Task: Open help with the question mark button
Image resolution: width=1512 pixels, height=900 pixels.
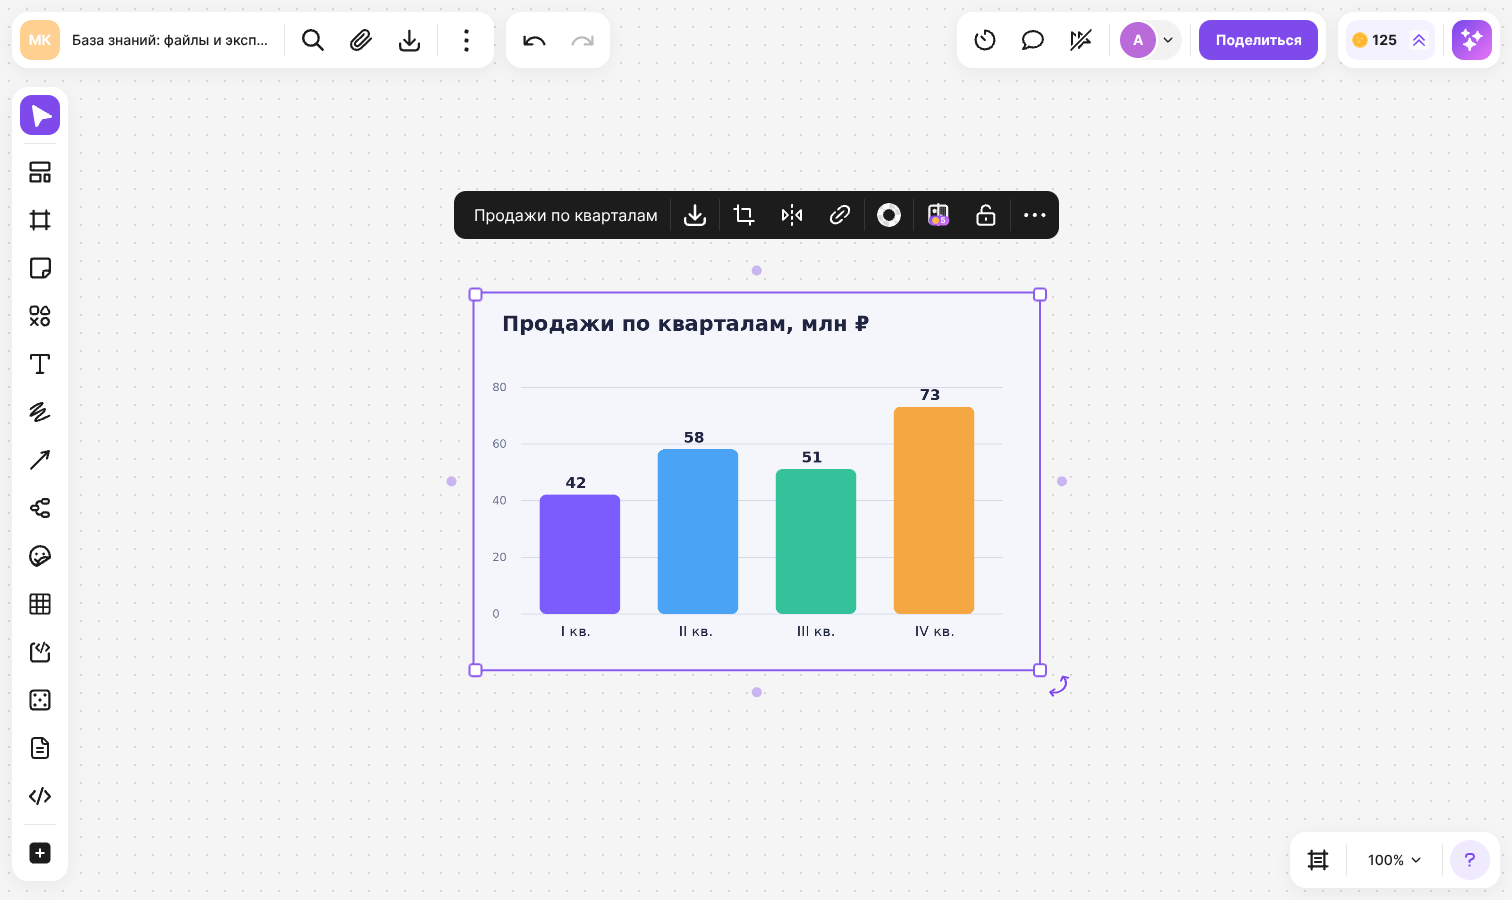Action: 1470,860
